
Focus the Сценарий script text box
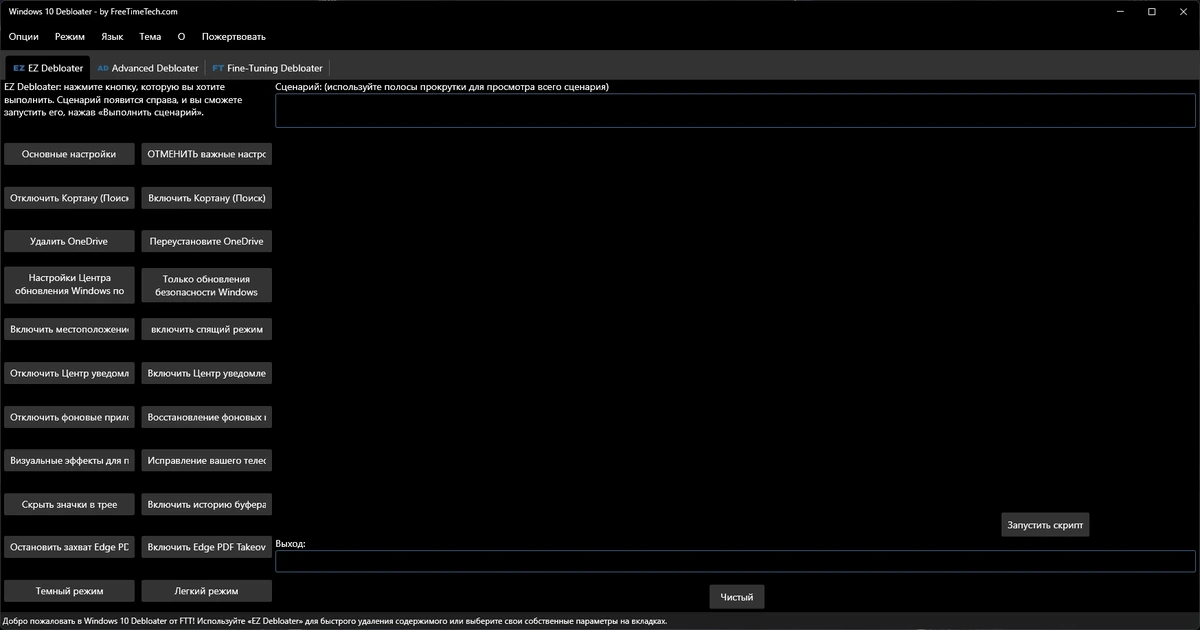[735, 110]
